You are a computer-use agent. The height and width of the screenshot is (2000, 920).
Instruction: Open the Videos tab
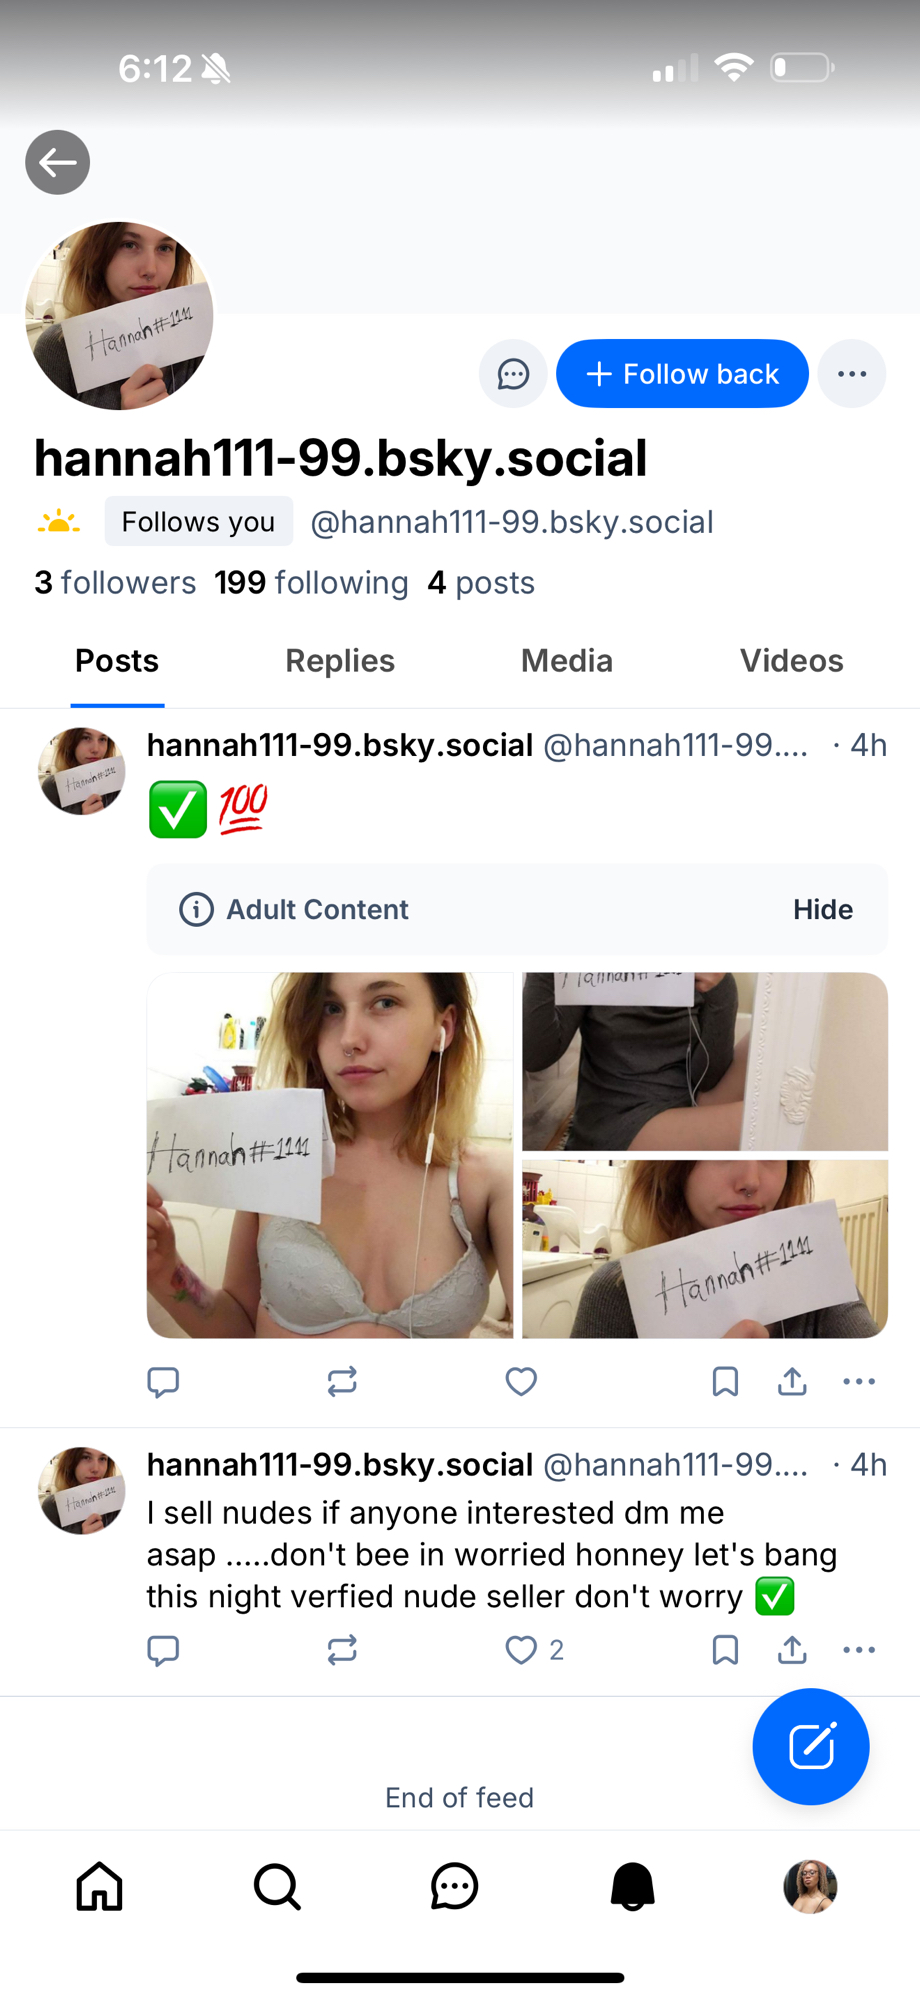[x=791, y=661]
